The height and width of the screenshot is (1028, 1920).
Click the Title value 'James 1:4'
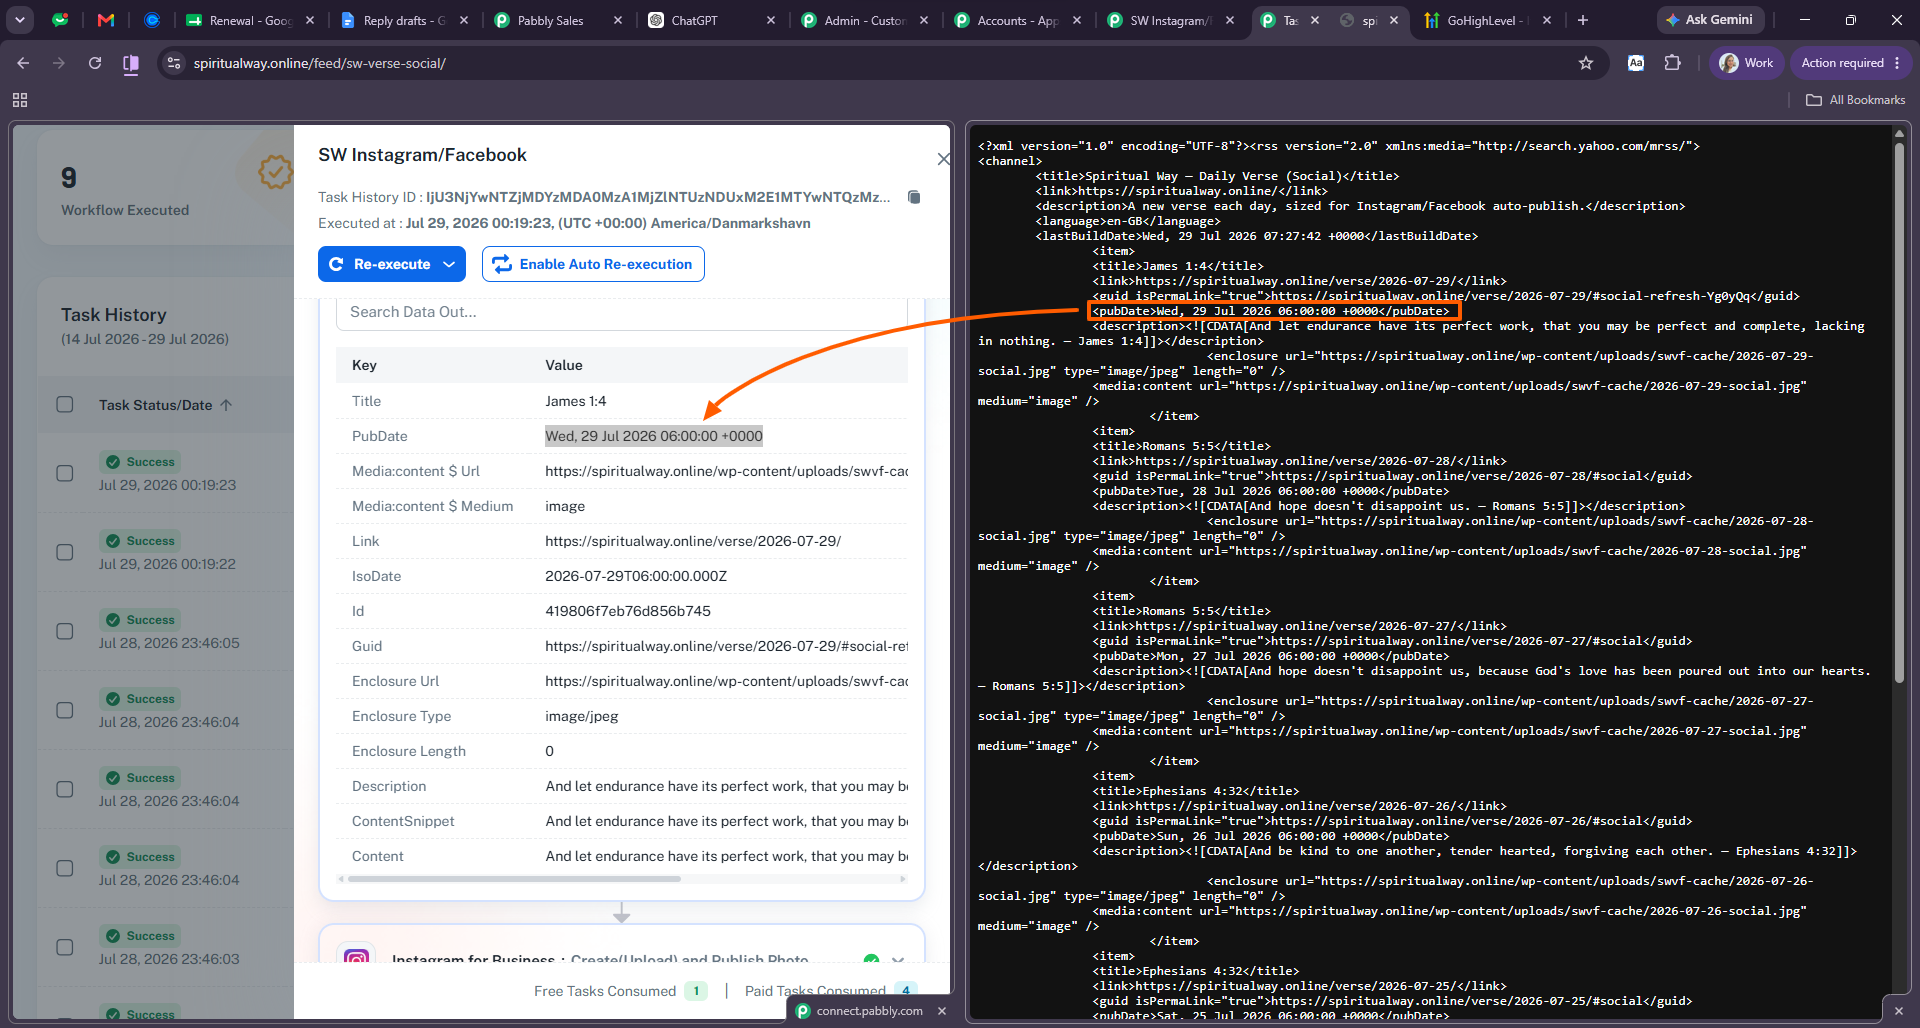point(576,401)
